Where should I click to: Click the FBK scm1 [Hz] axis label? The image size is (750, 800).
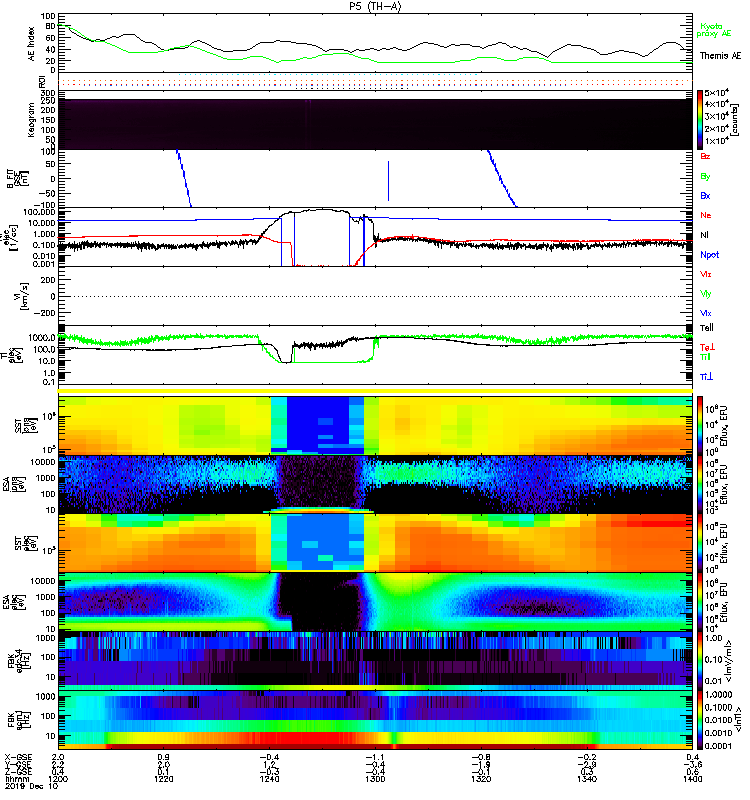tap(19, 718)
